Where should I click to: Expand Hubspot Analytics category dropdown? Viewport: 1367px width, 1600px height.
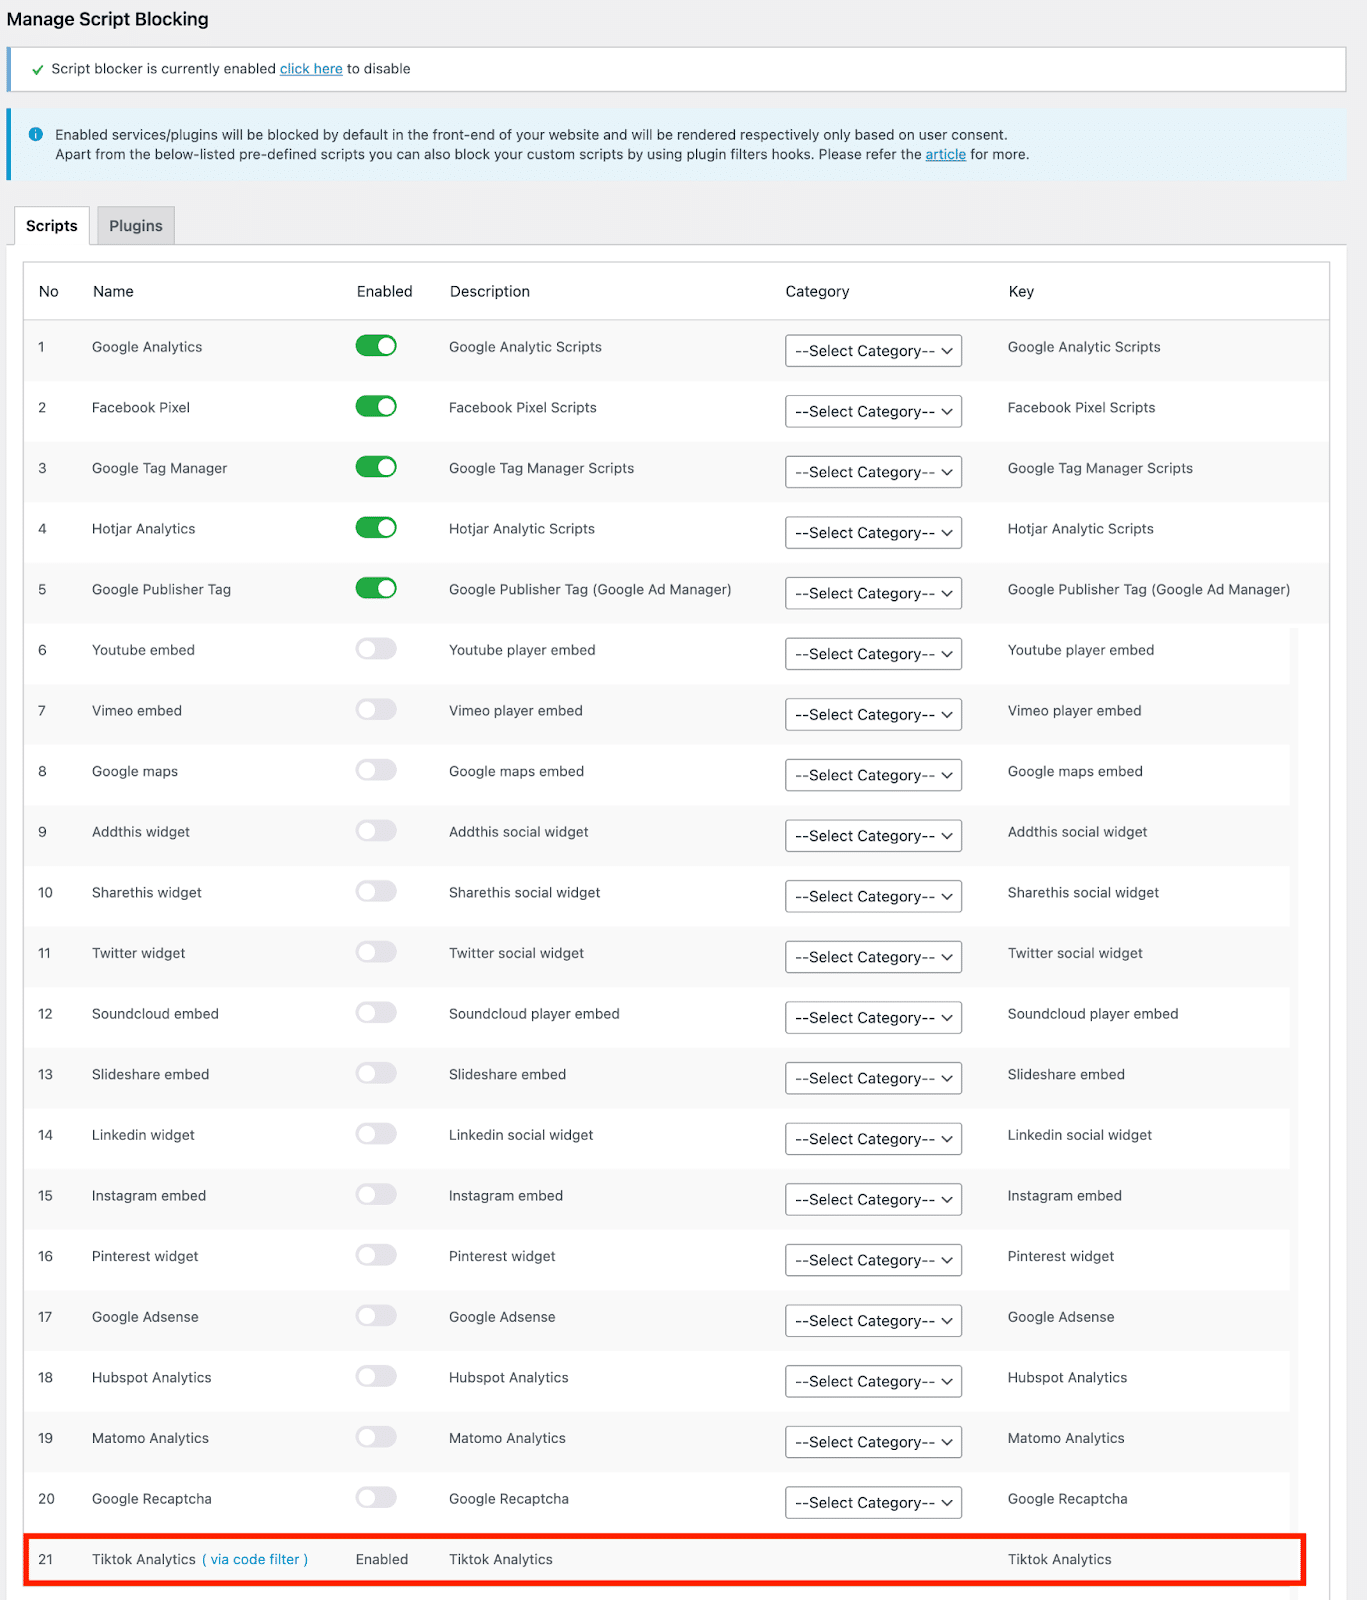(873, 1382)
